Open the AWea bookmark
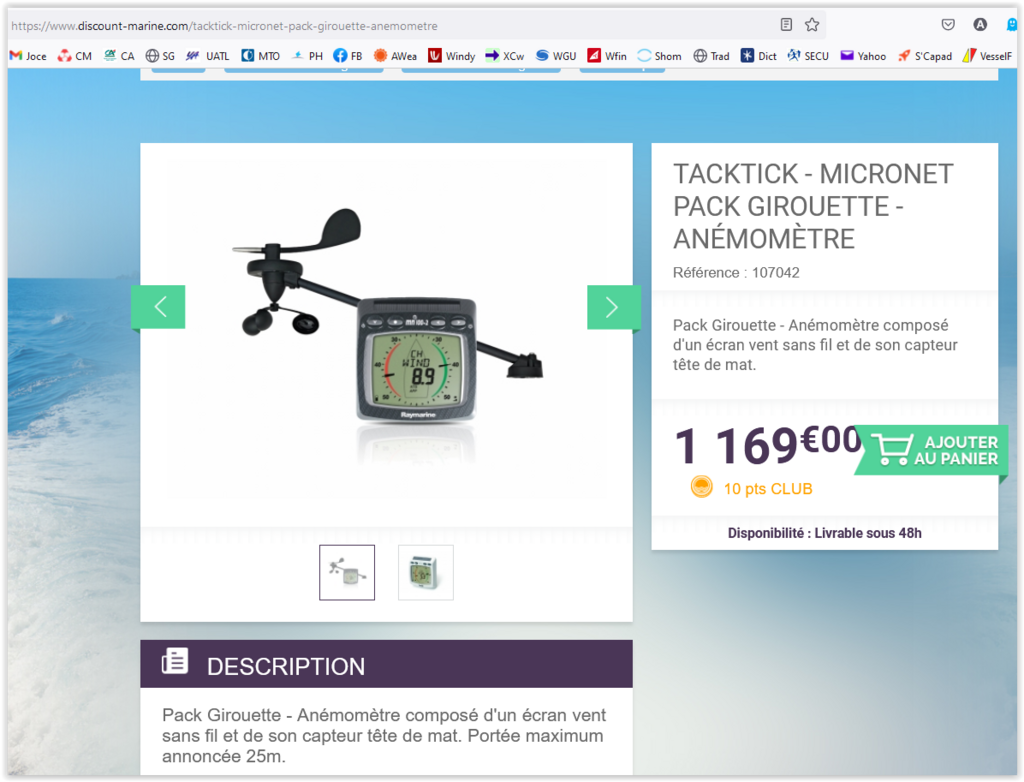1024x782 pixels. point(395,56)
